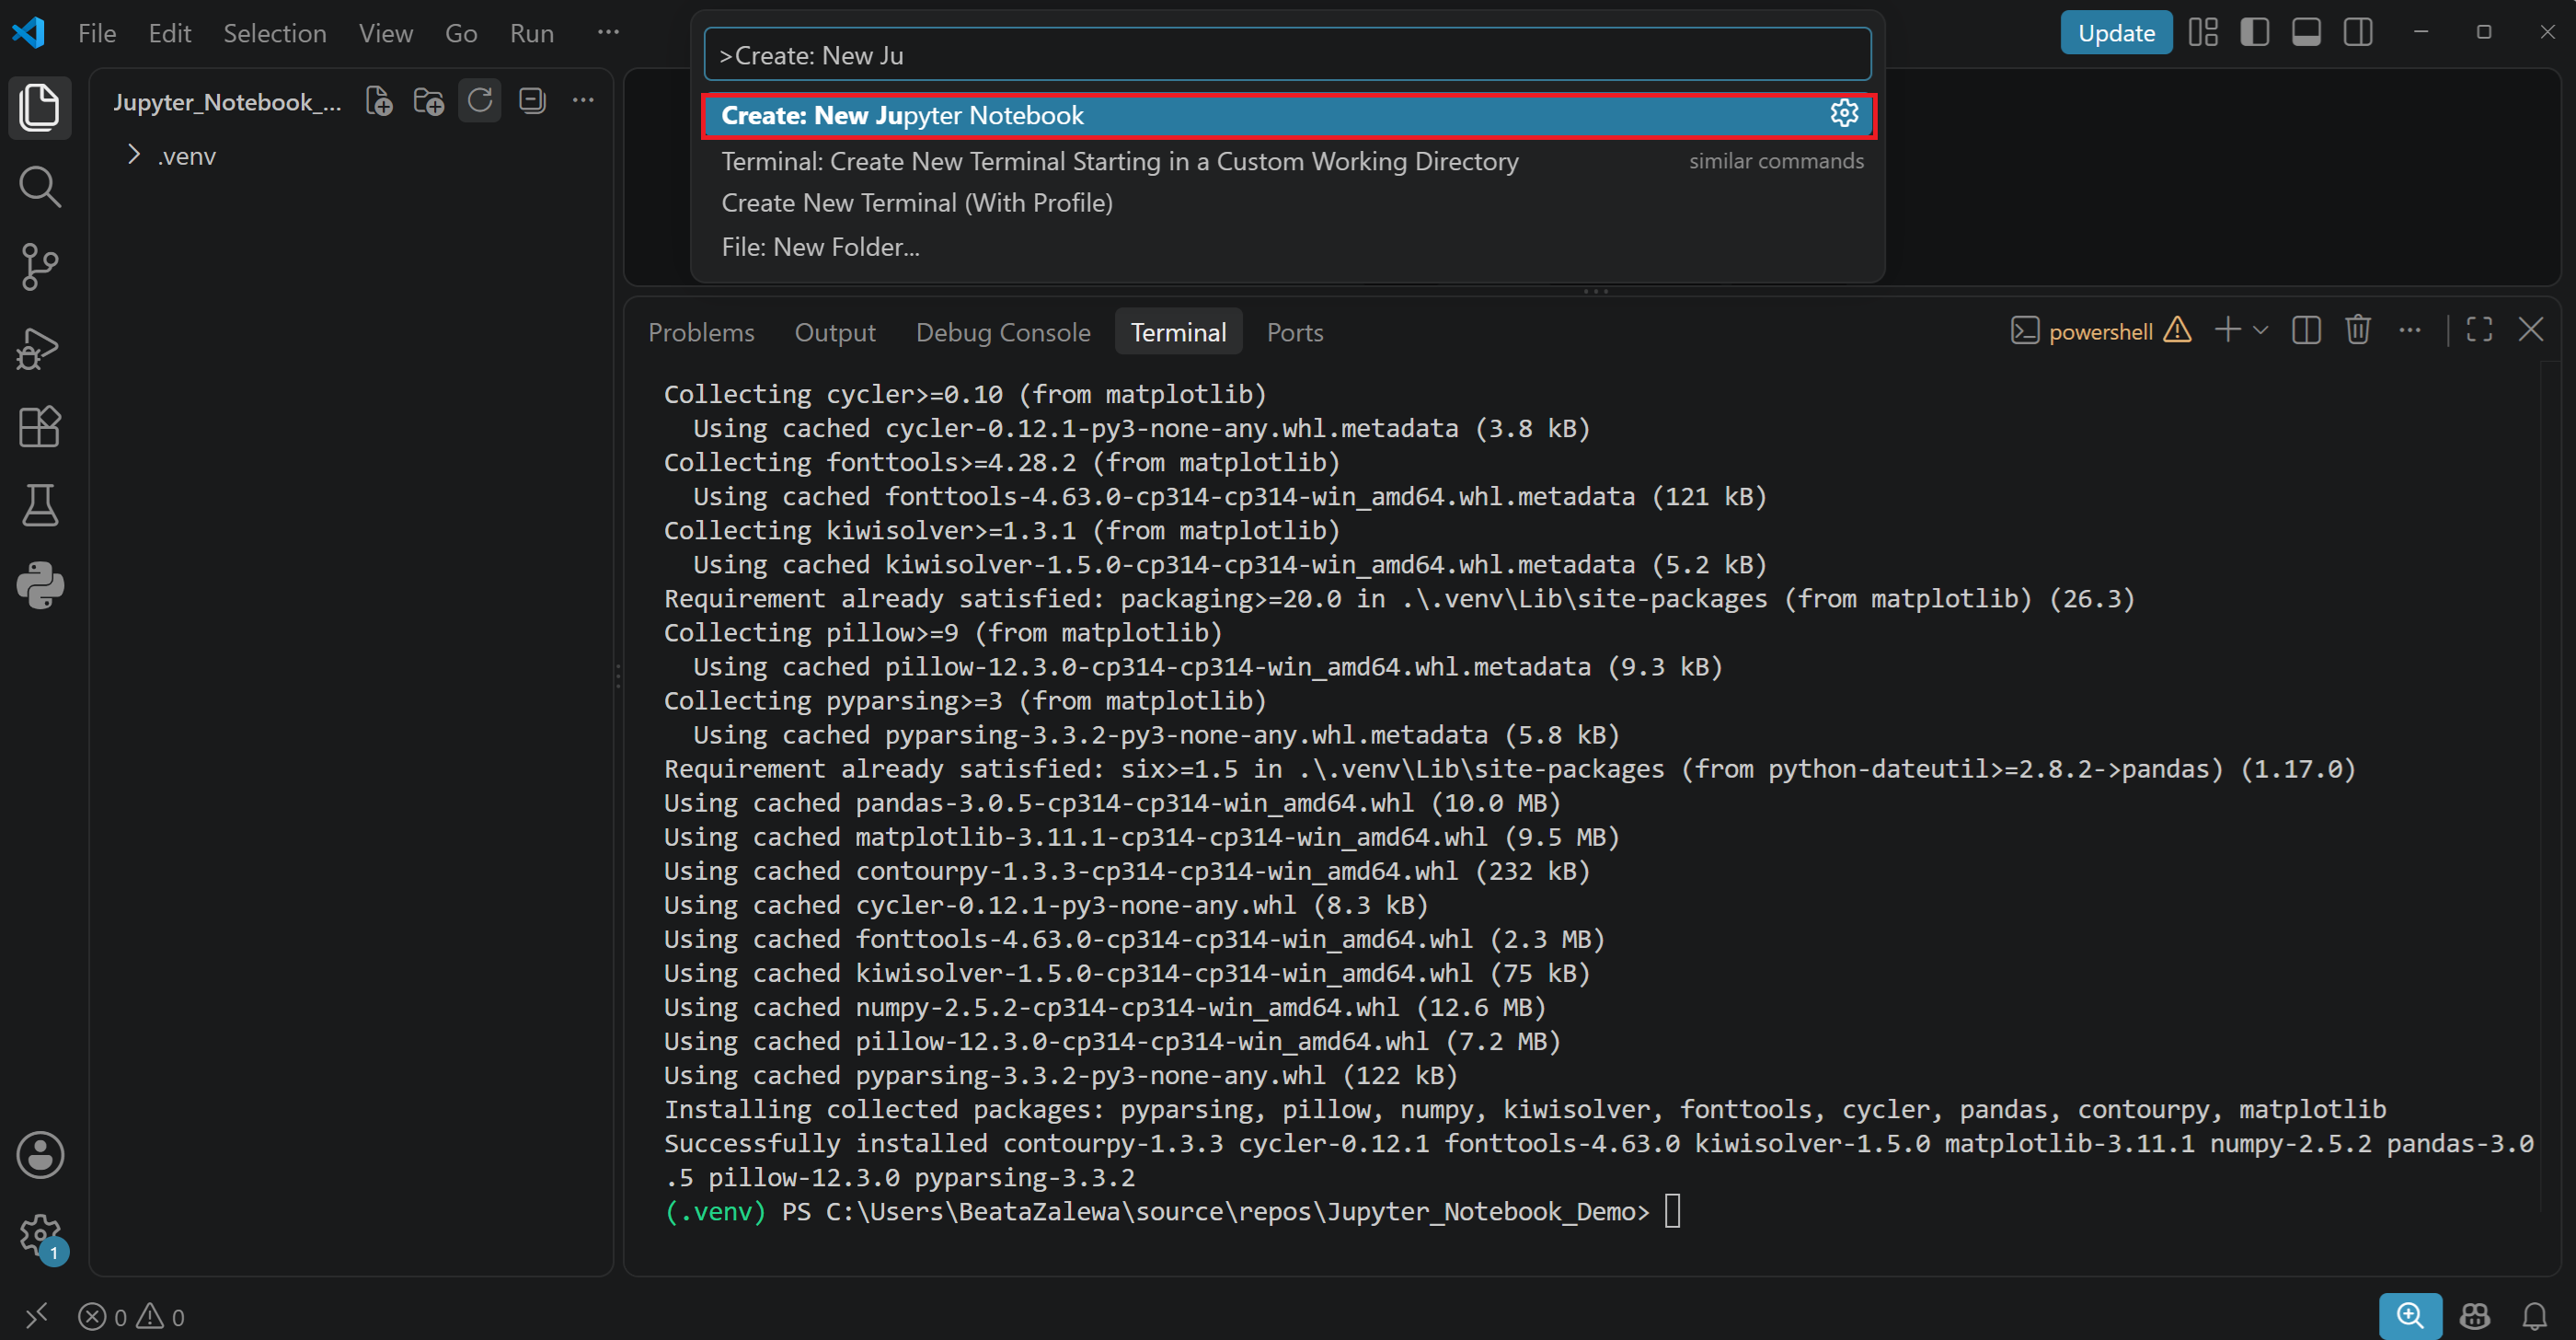Open the Selection menu
The image size is (2576, 1340).
click(274, 33)
